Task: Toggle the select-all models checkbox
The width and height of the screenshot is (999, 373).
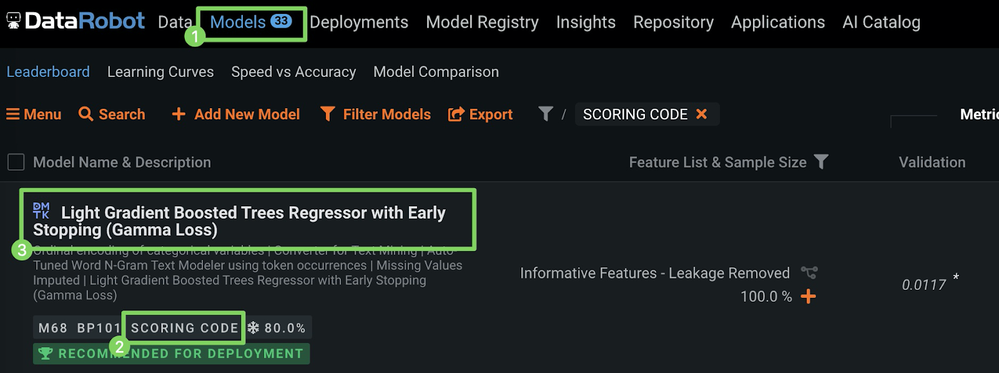Action: (x=16, y=162)
